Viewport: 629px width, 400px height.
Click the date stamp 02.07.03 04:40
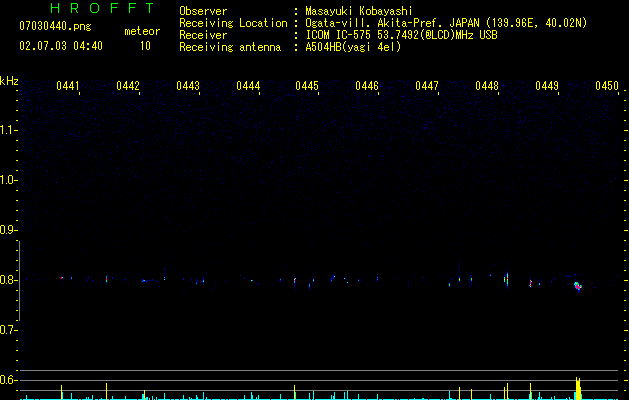click(x=61, y=46)
